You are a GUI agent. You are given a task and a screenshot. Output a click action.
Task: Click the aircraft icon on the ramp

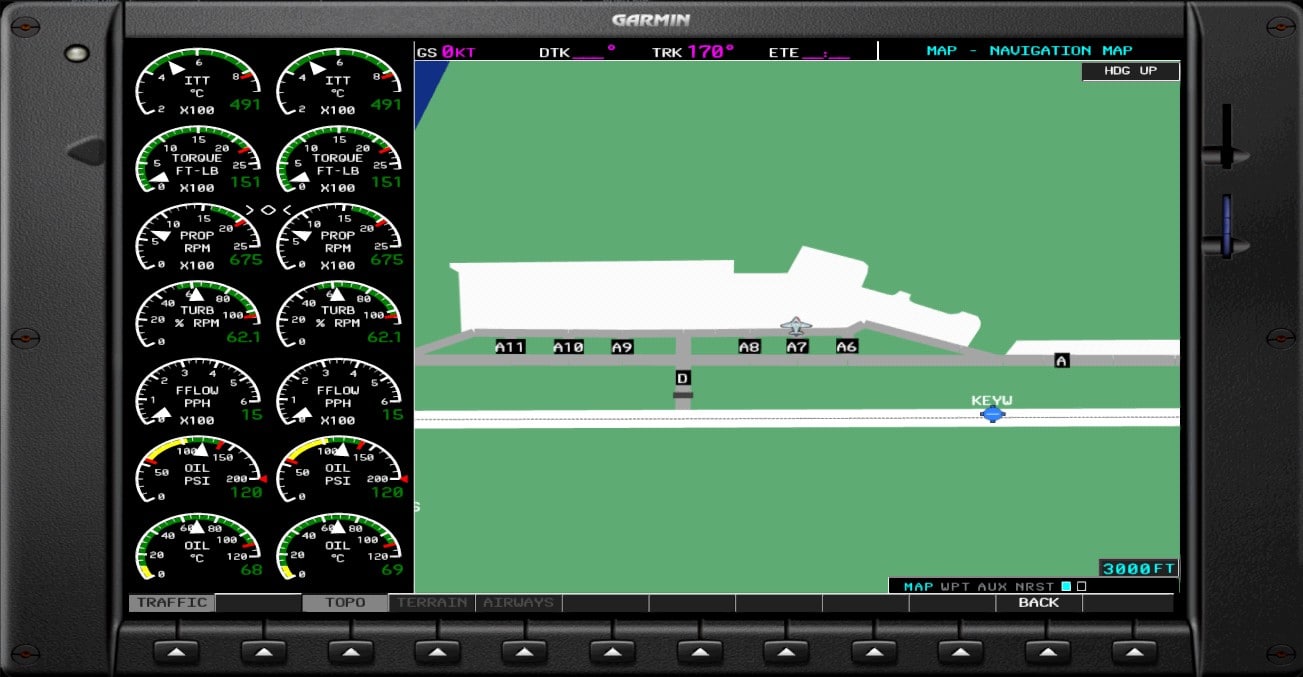pyautogui.click(x=796, y=326)
